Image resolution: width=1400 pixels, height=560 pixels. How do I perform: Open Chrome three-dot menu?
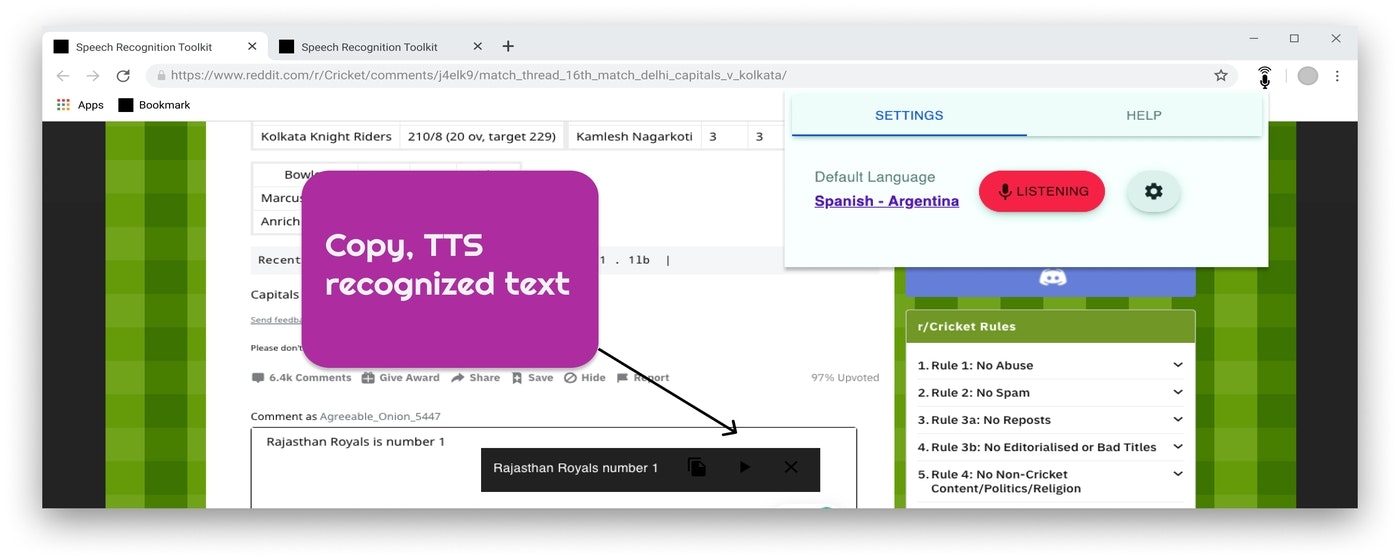click(x=1337, y=76)
